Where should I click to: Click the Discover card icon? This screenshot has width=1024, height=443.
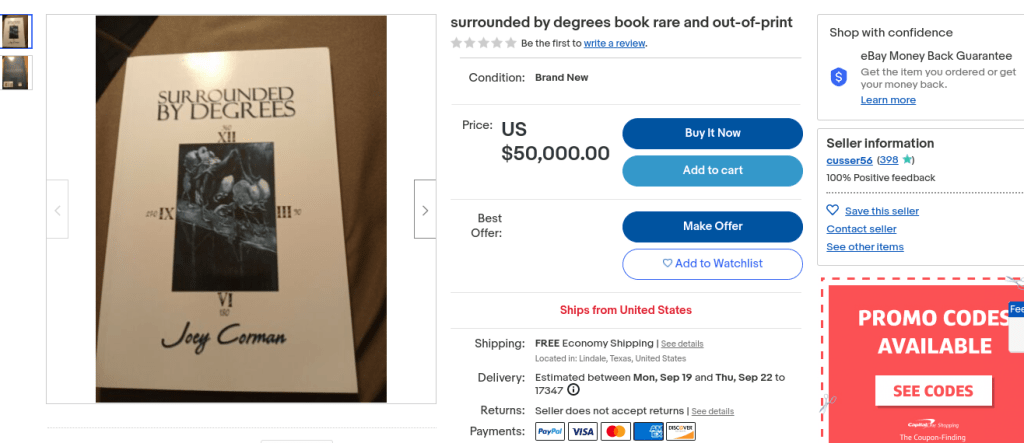click(x=680, y=432)
